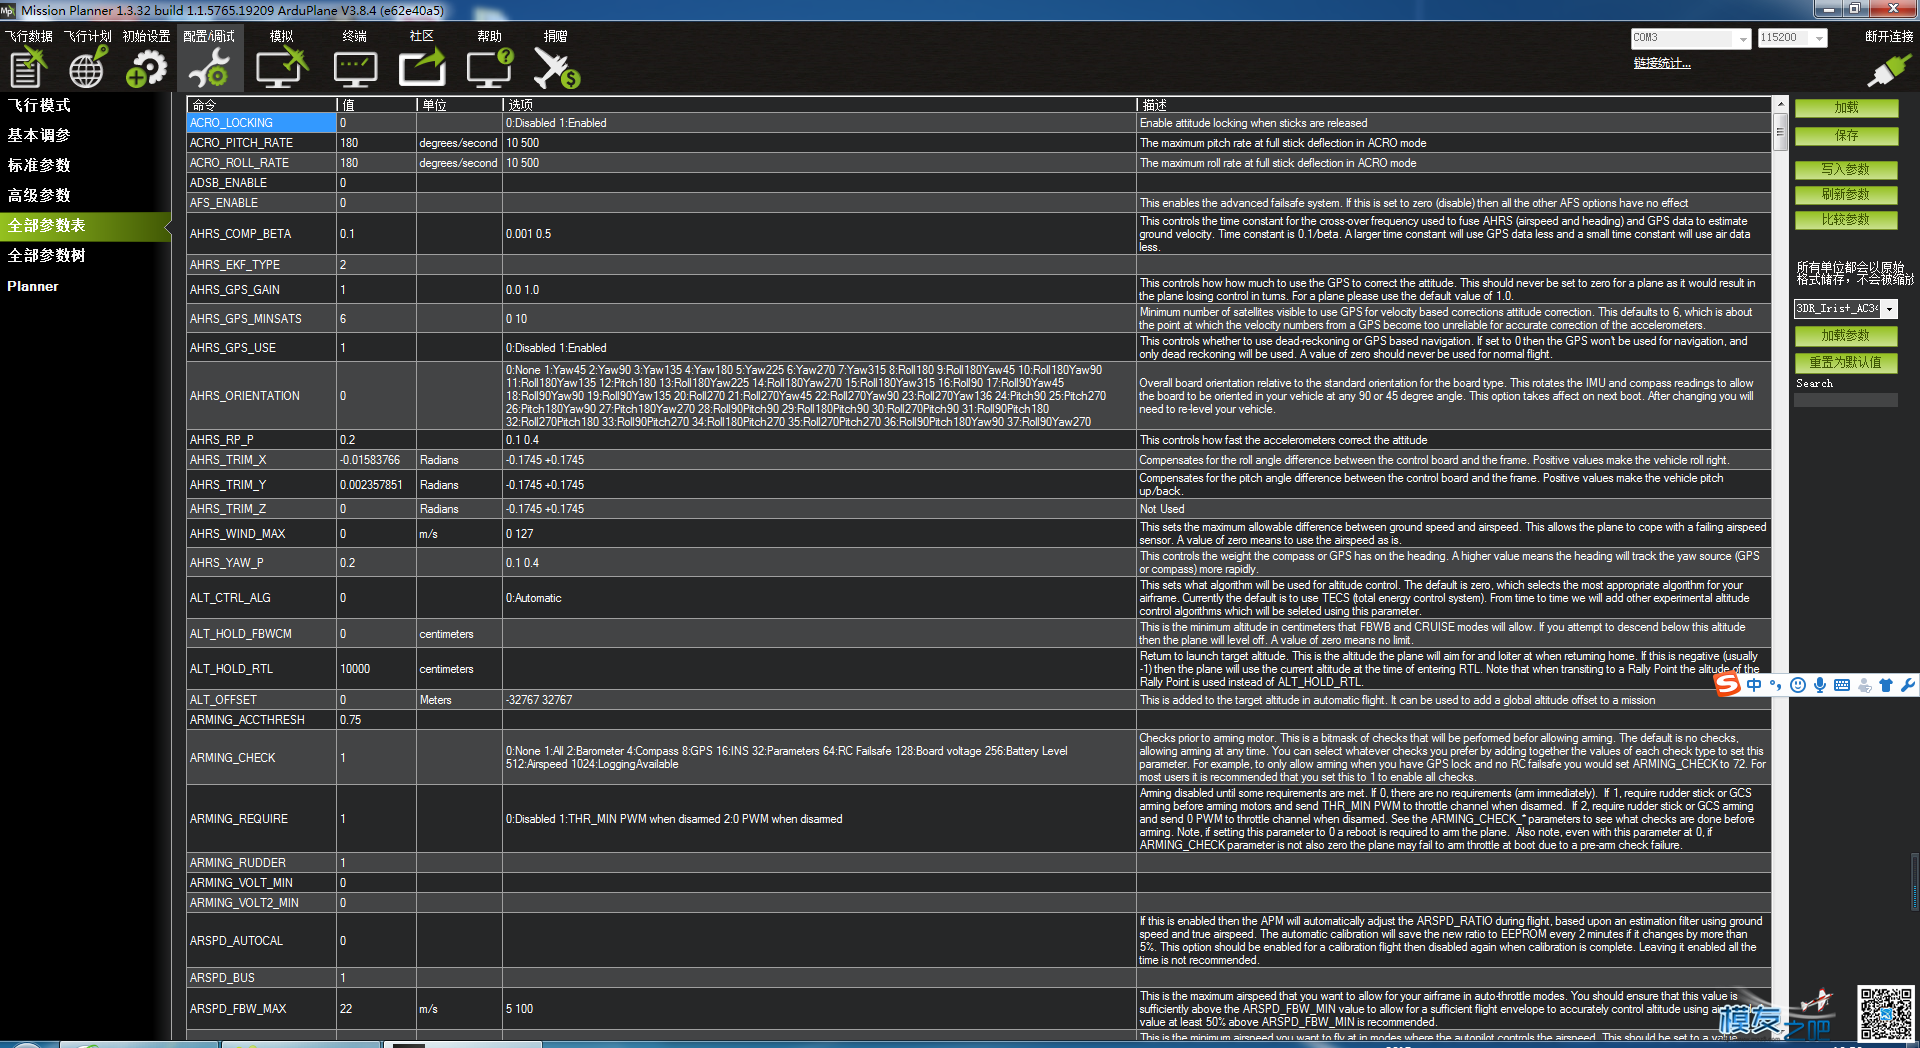
Task: Click the 加载参数 load preset button
Action: point(1846,336)
